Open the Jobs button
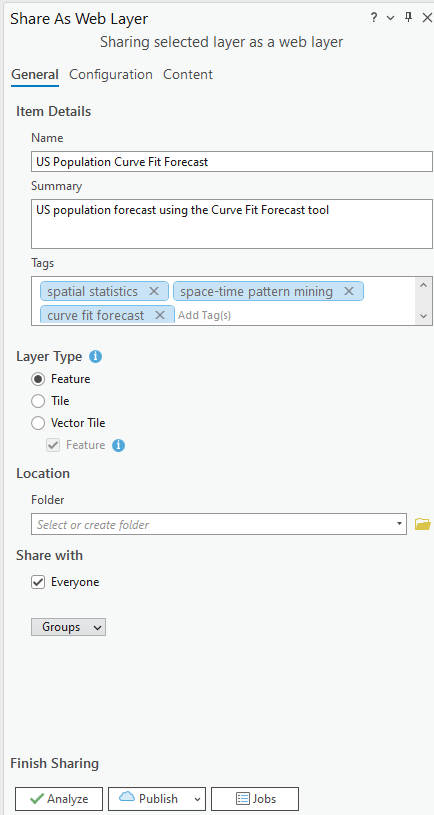Viewport: 434px width, 815px height. [x=255, y=799]
